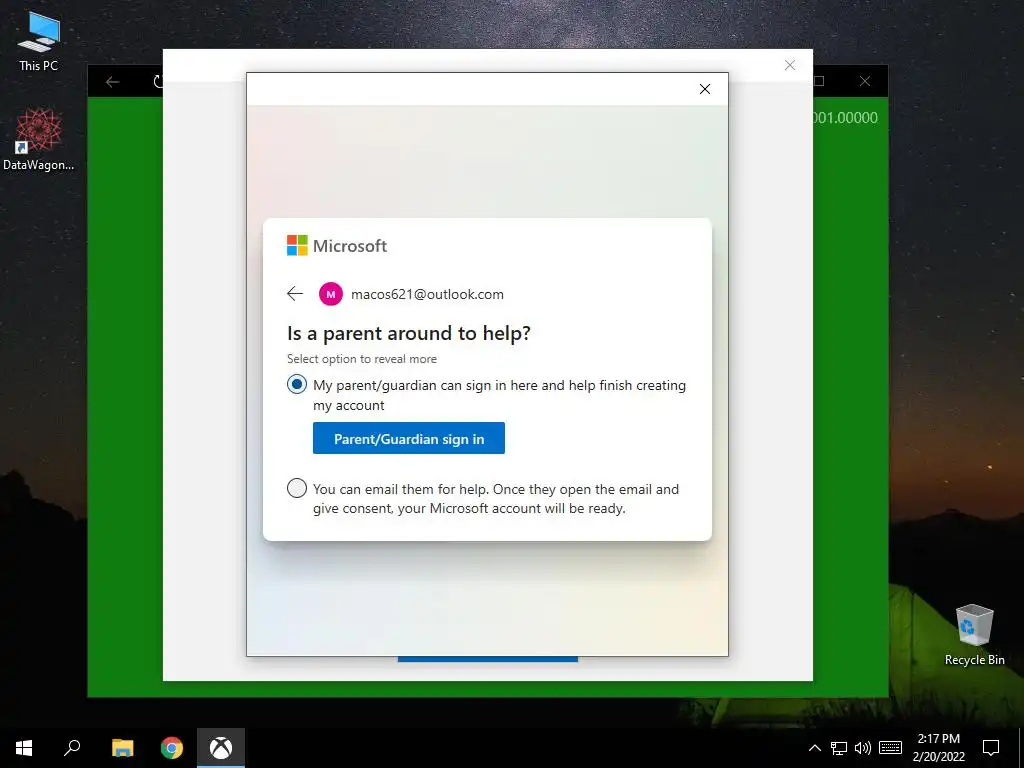Open This PC desktop icon

39,41
